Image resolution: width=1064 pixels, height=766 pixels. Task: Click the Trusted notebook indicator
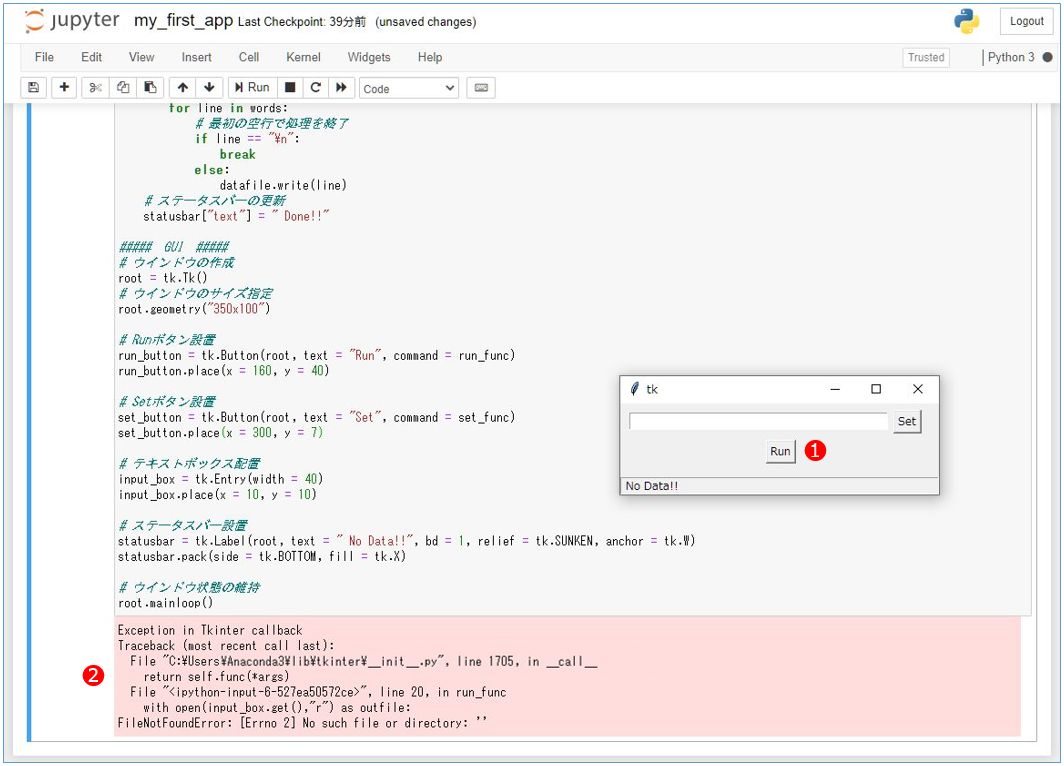(926, 57)
